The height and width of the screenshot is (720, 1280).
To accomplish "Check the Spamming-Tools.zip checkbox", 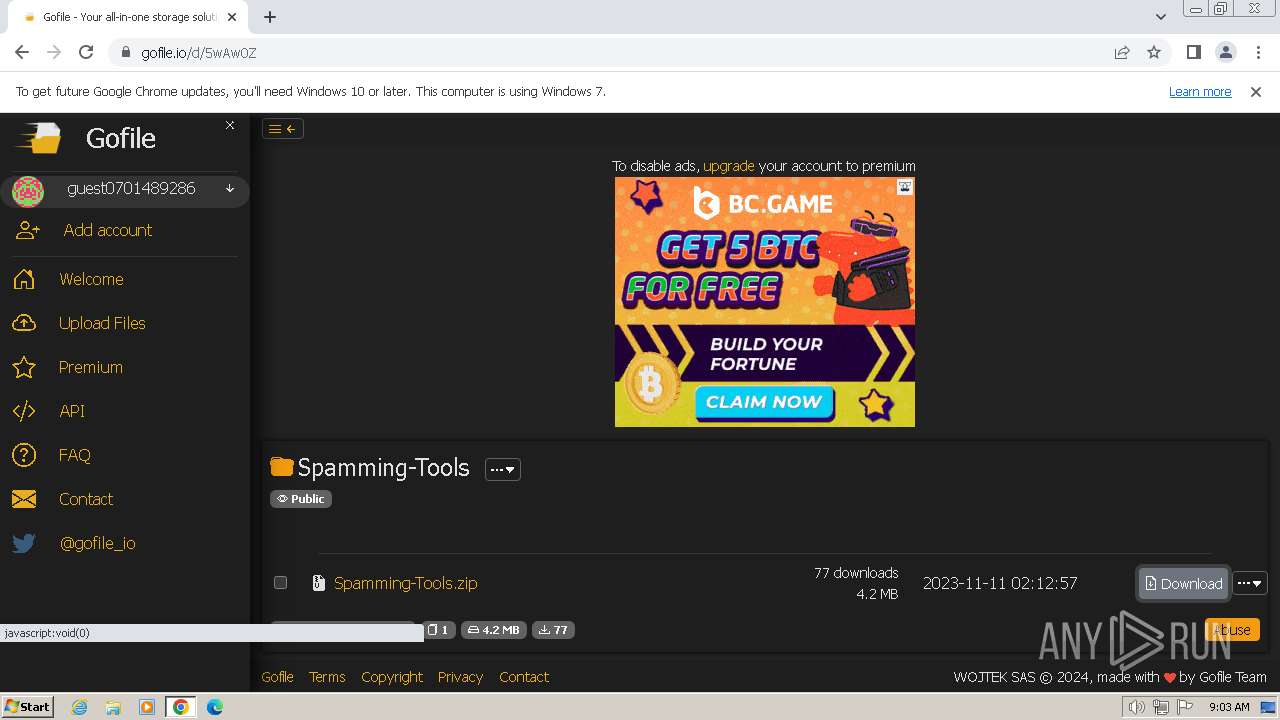I will [x=280, y=583].
